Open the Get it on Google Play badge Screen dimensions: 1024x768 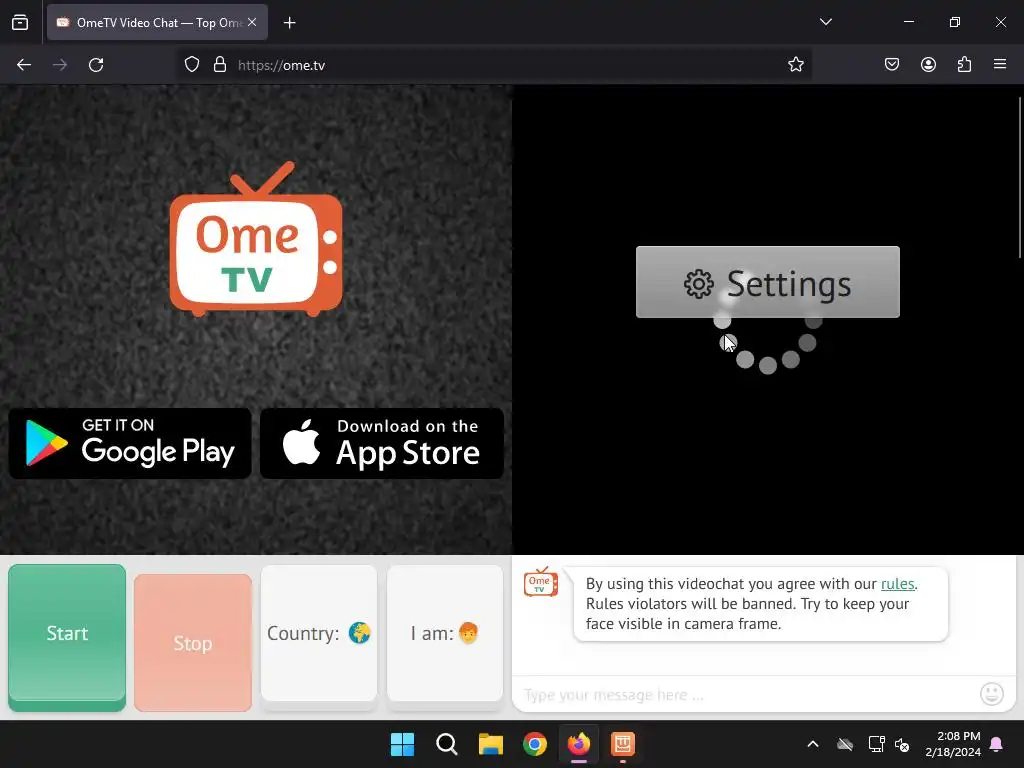pos(130,443)
